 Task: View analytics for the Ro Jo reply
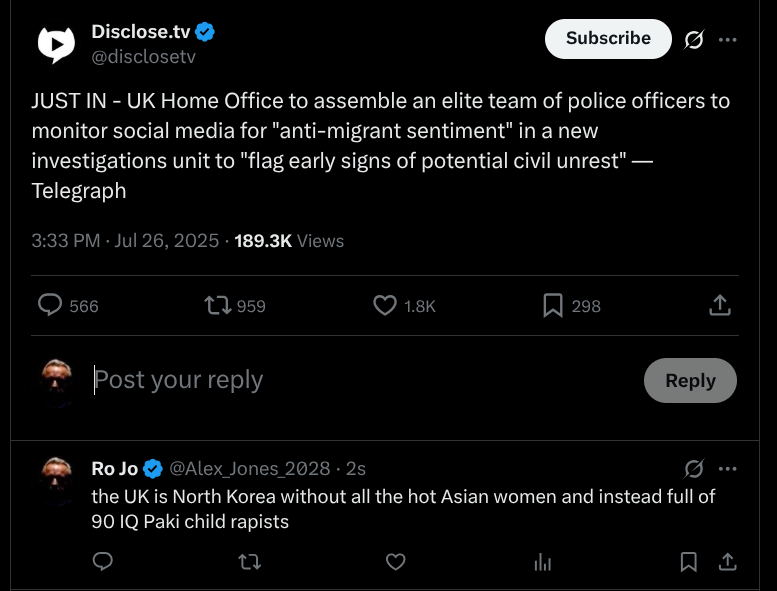coord(543,562)
